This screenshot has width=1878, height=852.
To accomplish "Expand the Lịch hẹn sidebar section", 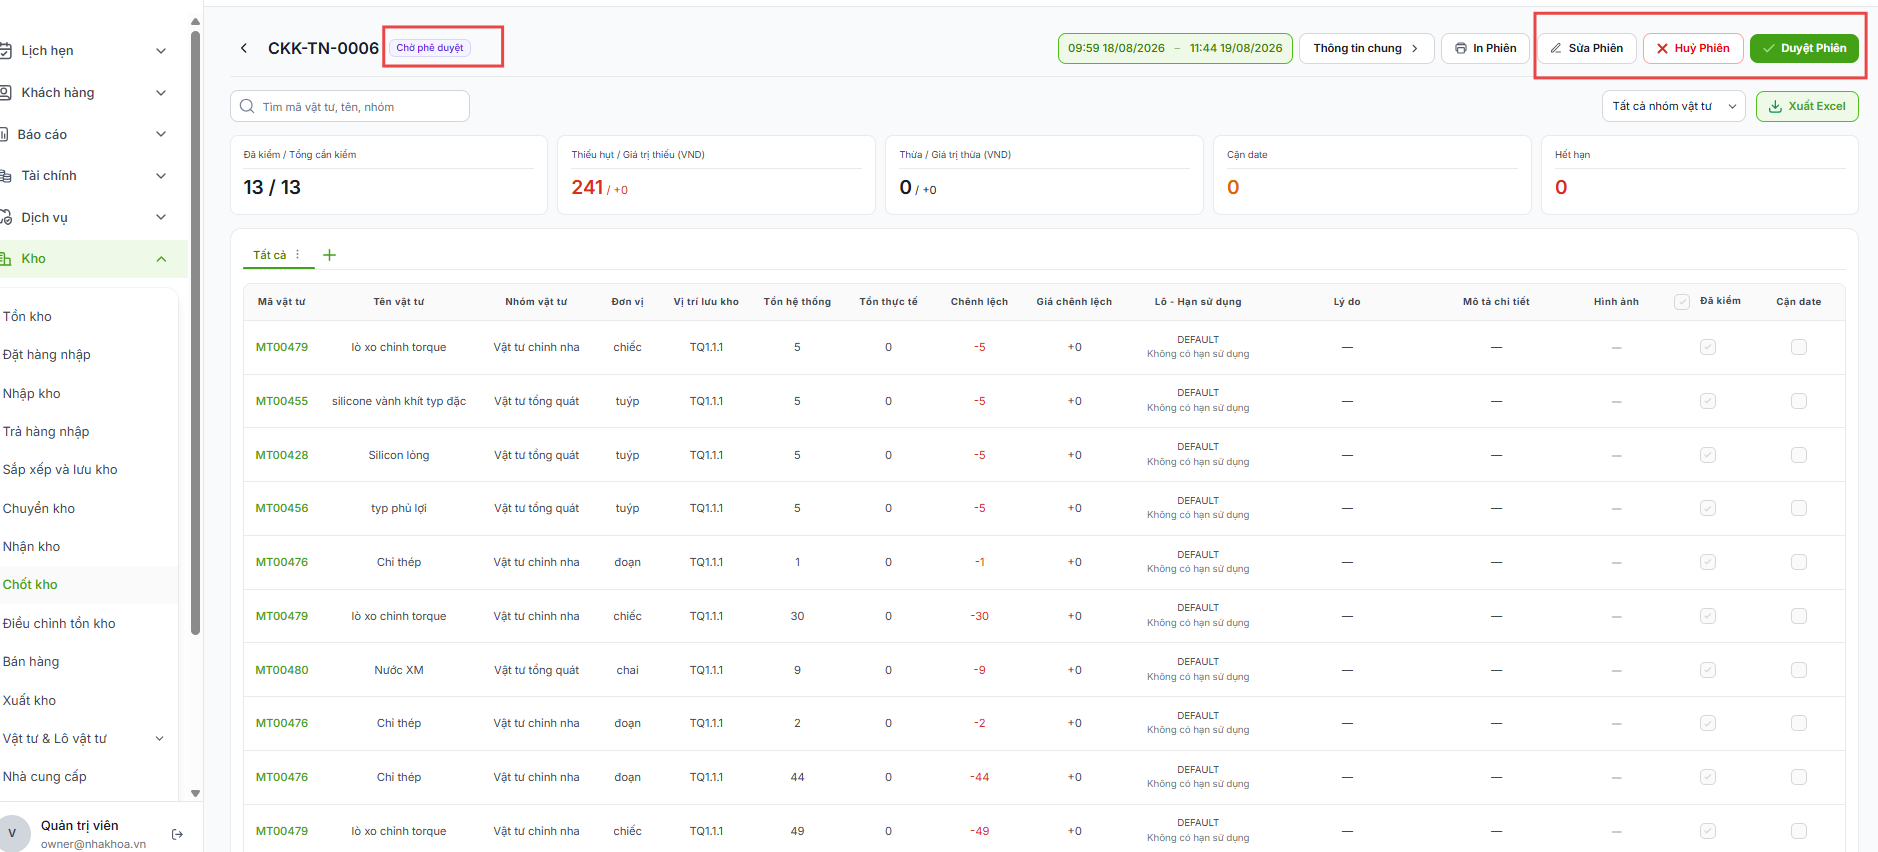I will (161, 51).
